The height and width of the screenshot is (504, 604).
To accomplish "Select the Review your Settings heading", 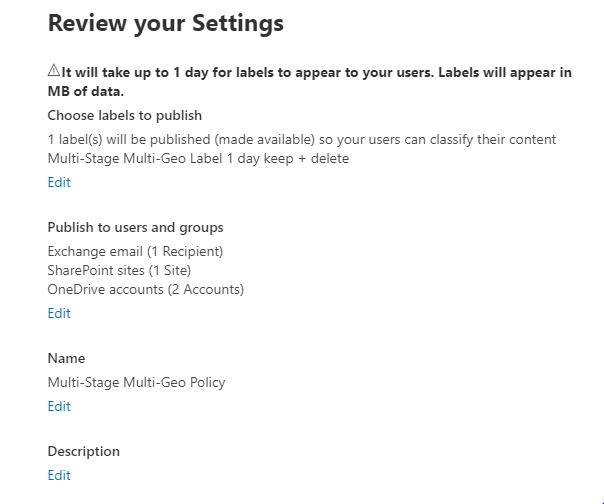I will (x=166, y=23).
